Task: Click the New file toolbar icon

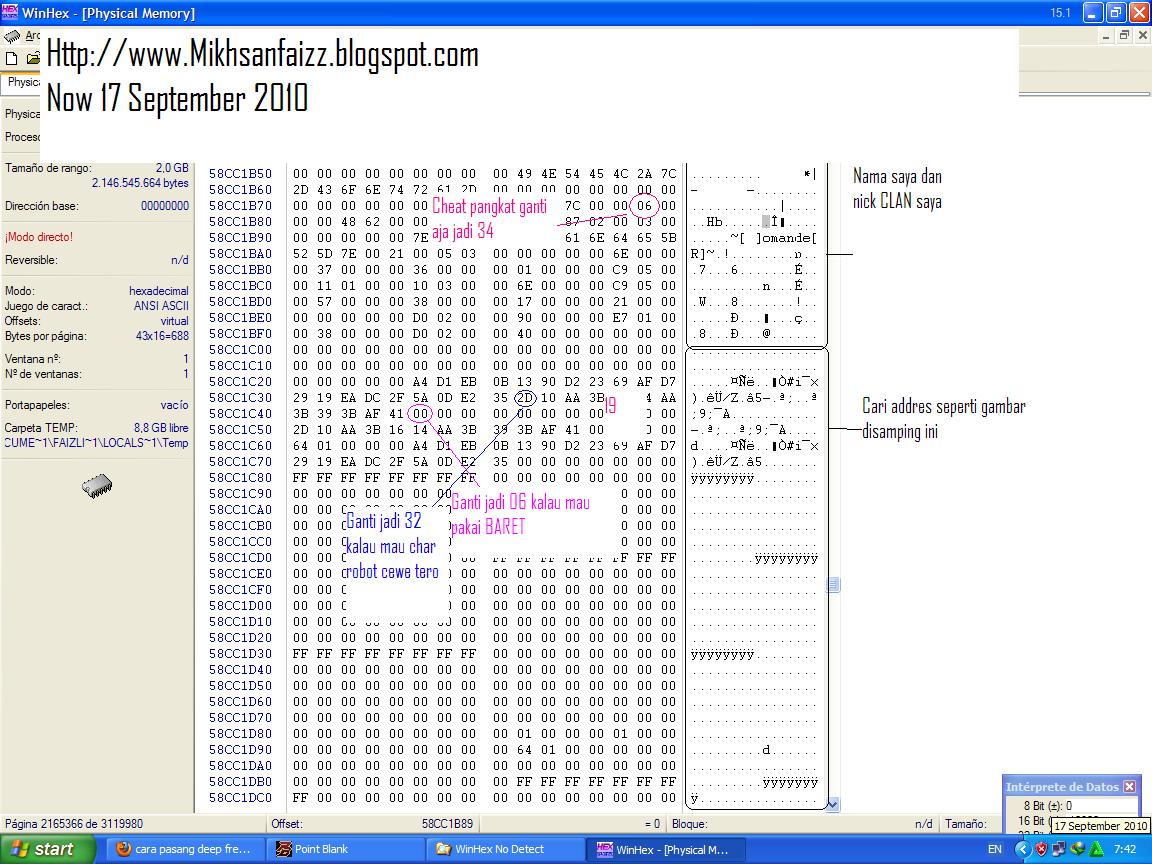Action: (11, 59)
